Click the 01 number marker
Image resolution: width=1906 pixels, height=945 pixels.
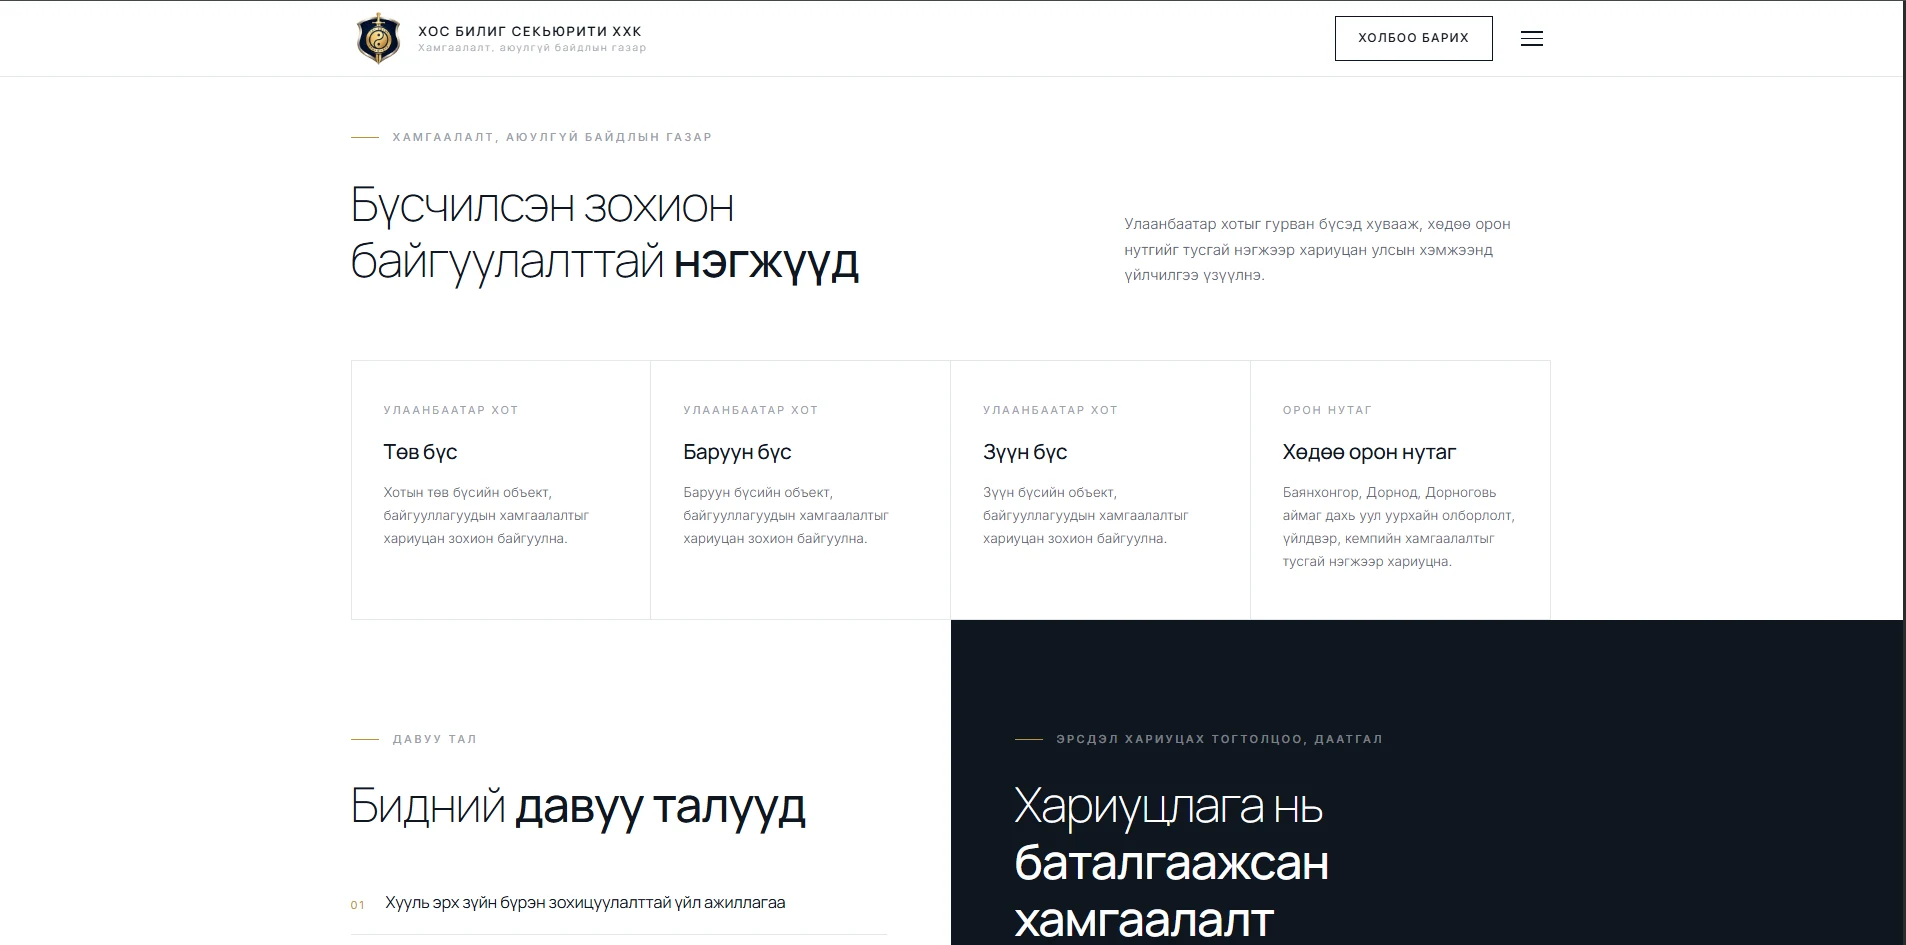[x=358, y=905]
